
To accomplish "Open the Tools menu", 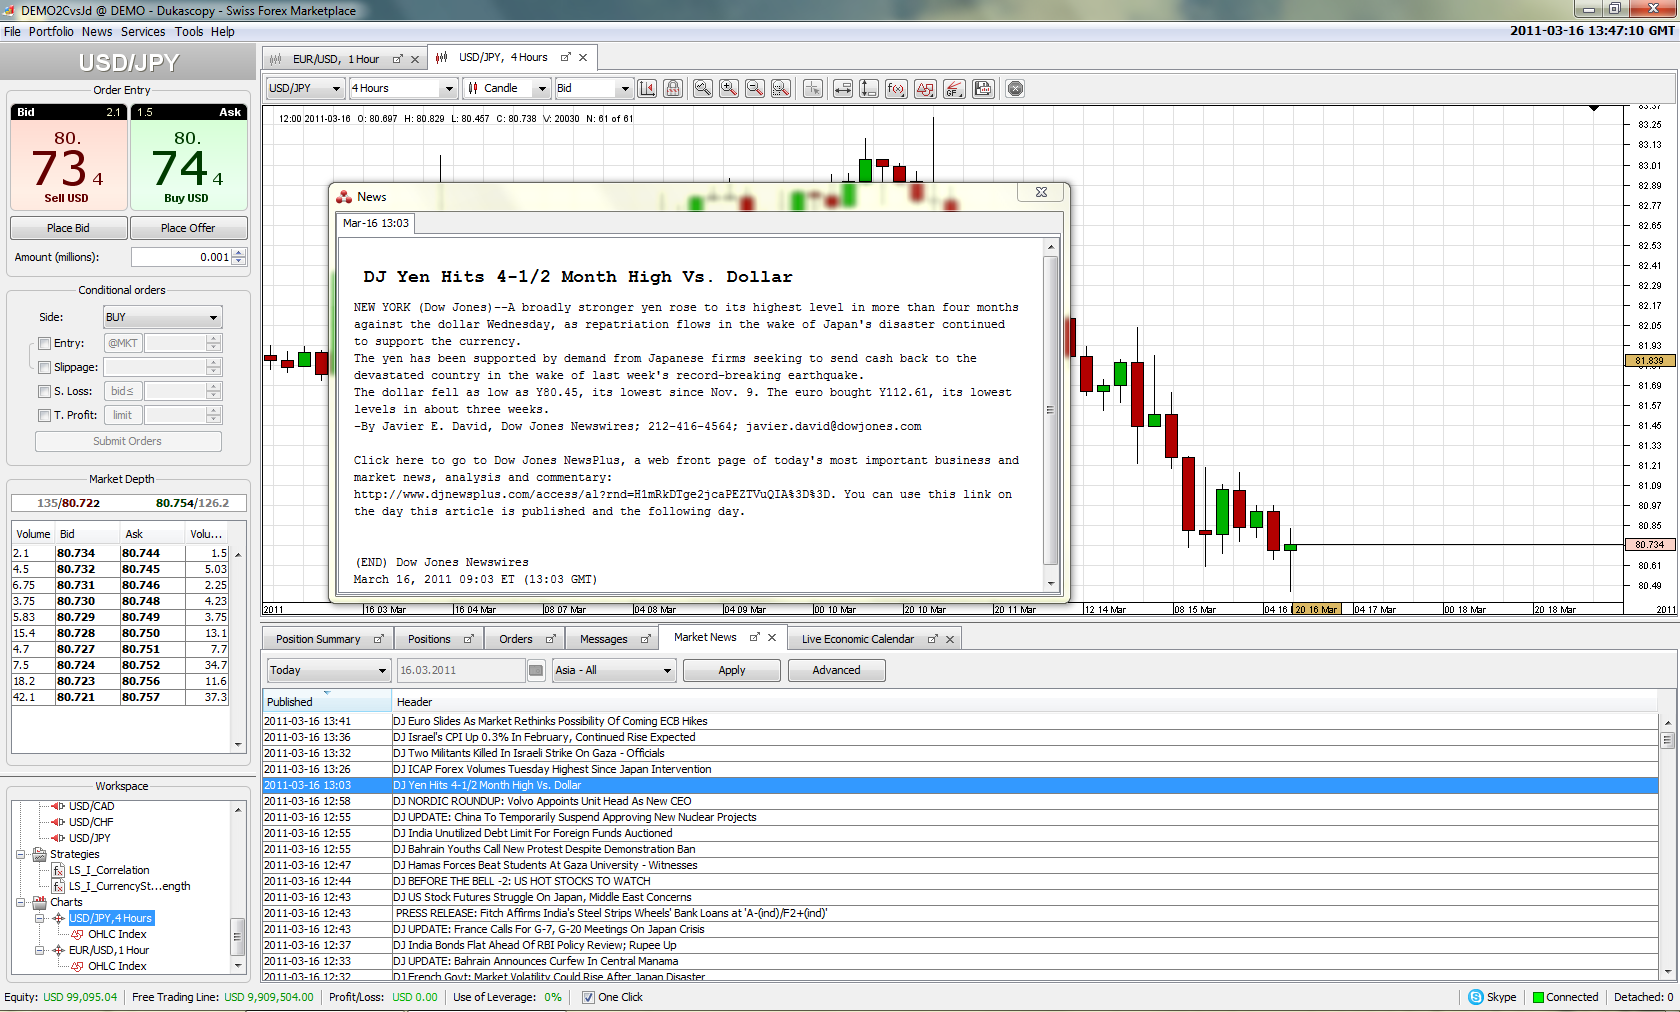I will click(189, 31).
